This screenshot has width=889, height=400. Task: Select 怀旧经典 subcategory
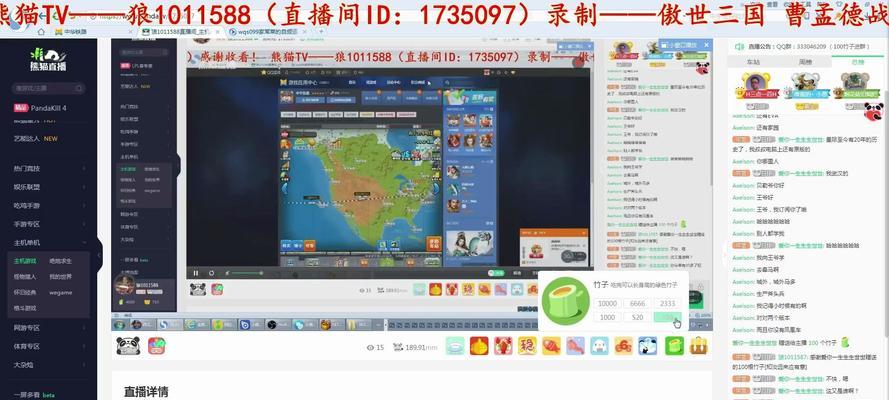[25, 293]
